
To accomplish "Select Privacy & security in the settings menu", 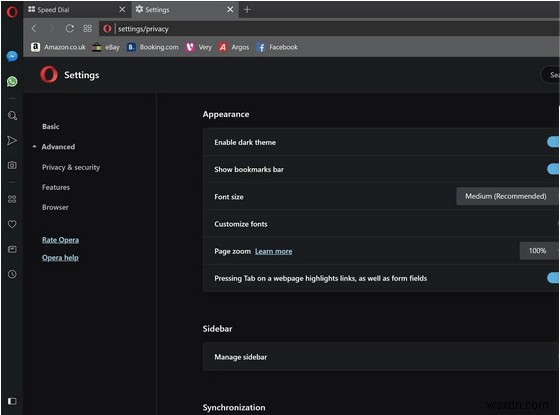I will click(x=71, y=167).
